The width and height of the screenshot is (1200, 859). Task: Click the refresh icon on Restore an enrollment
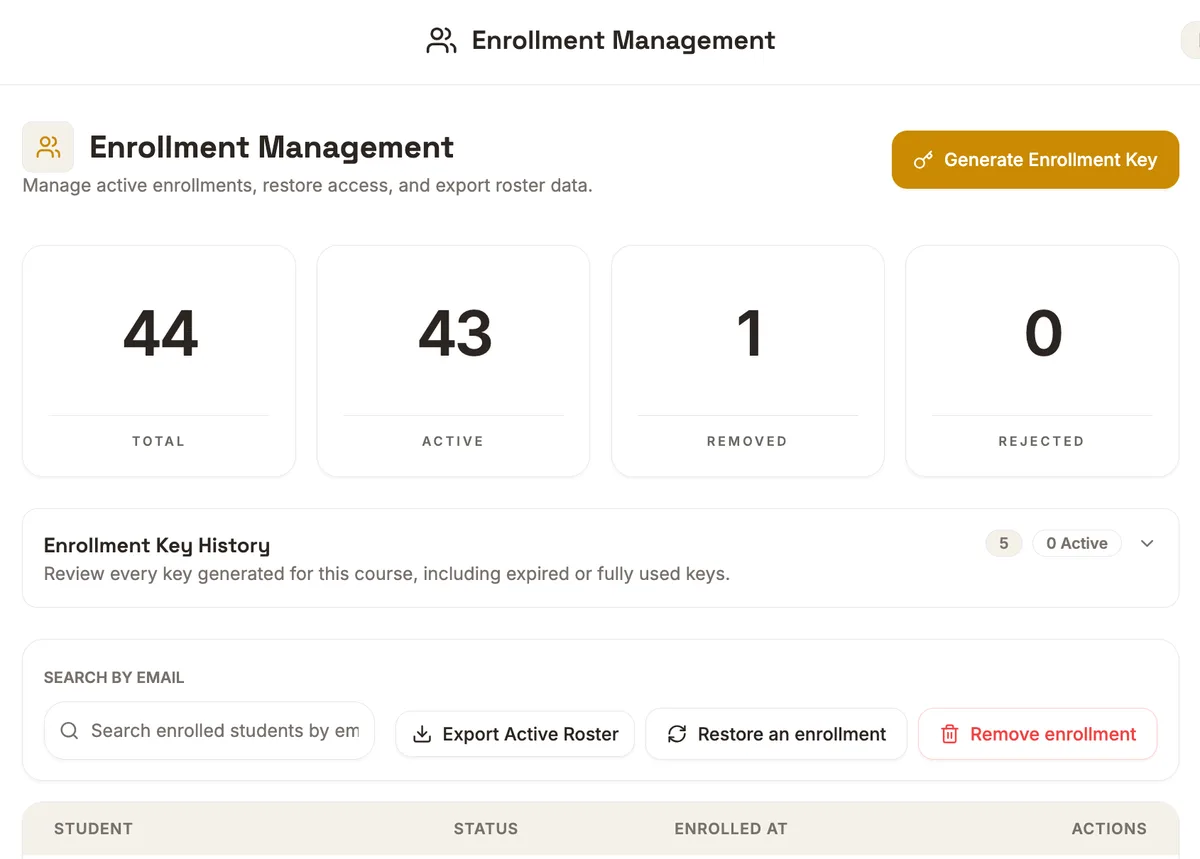click(x=677, y=734)
